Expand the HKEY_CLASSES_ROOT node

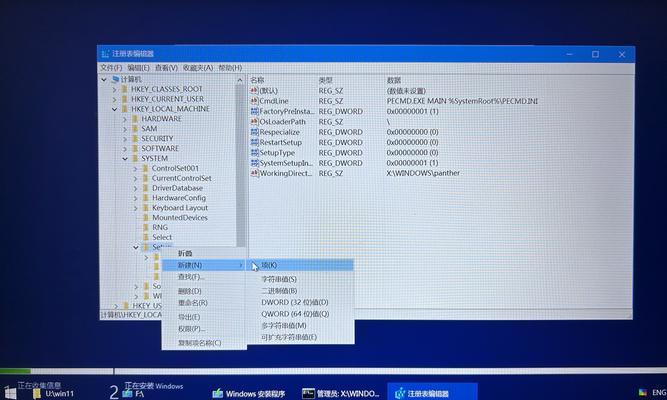point(114,89)
